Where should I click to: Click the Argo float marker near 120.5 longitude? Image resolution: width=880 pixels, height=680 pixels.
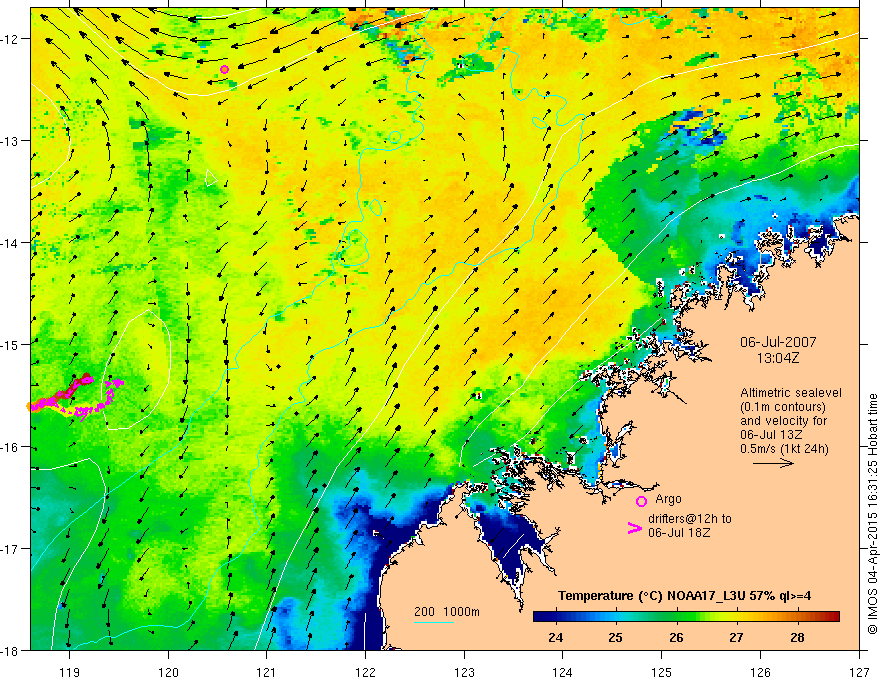[224, 70]
